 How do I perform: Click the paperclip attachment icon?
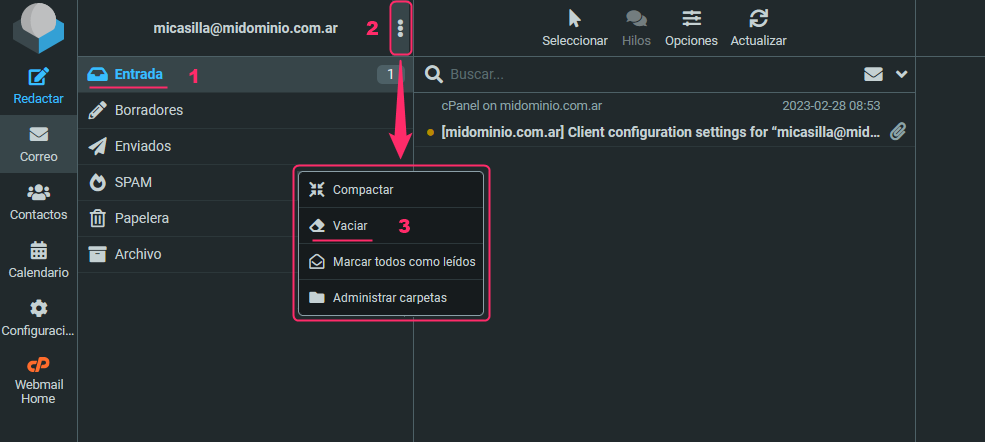(898, 132)
